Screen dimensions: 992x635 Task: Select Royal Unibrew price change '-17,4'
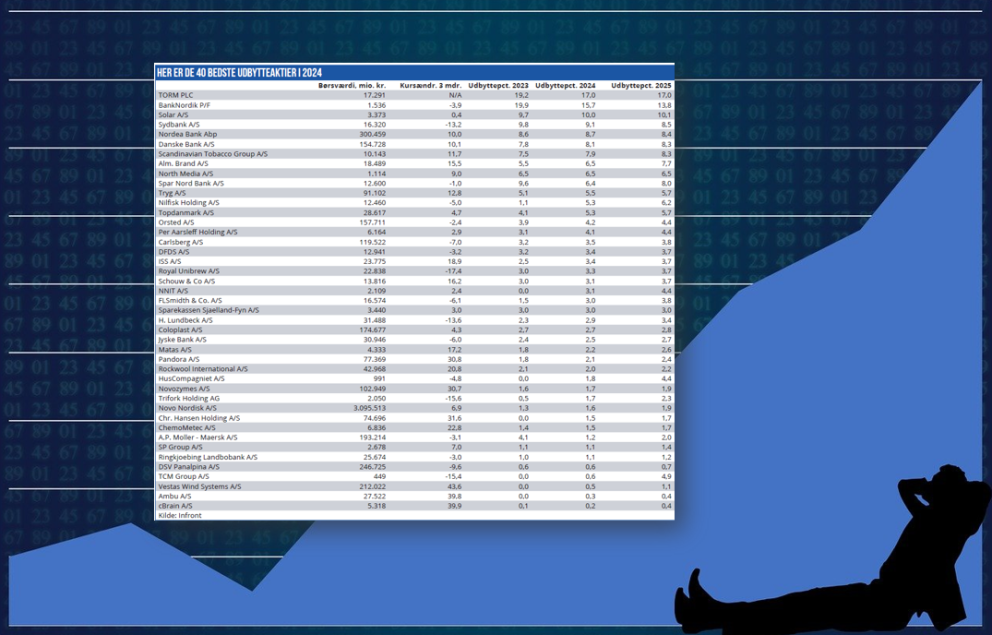coord(454,271)
